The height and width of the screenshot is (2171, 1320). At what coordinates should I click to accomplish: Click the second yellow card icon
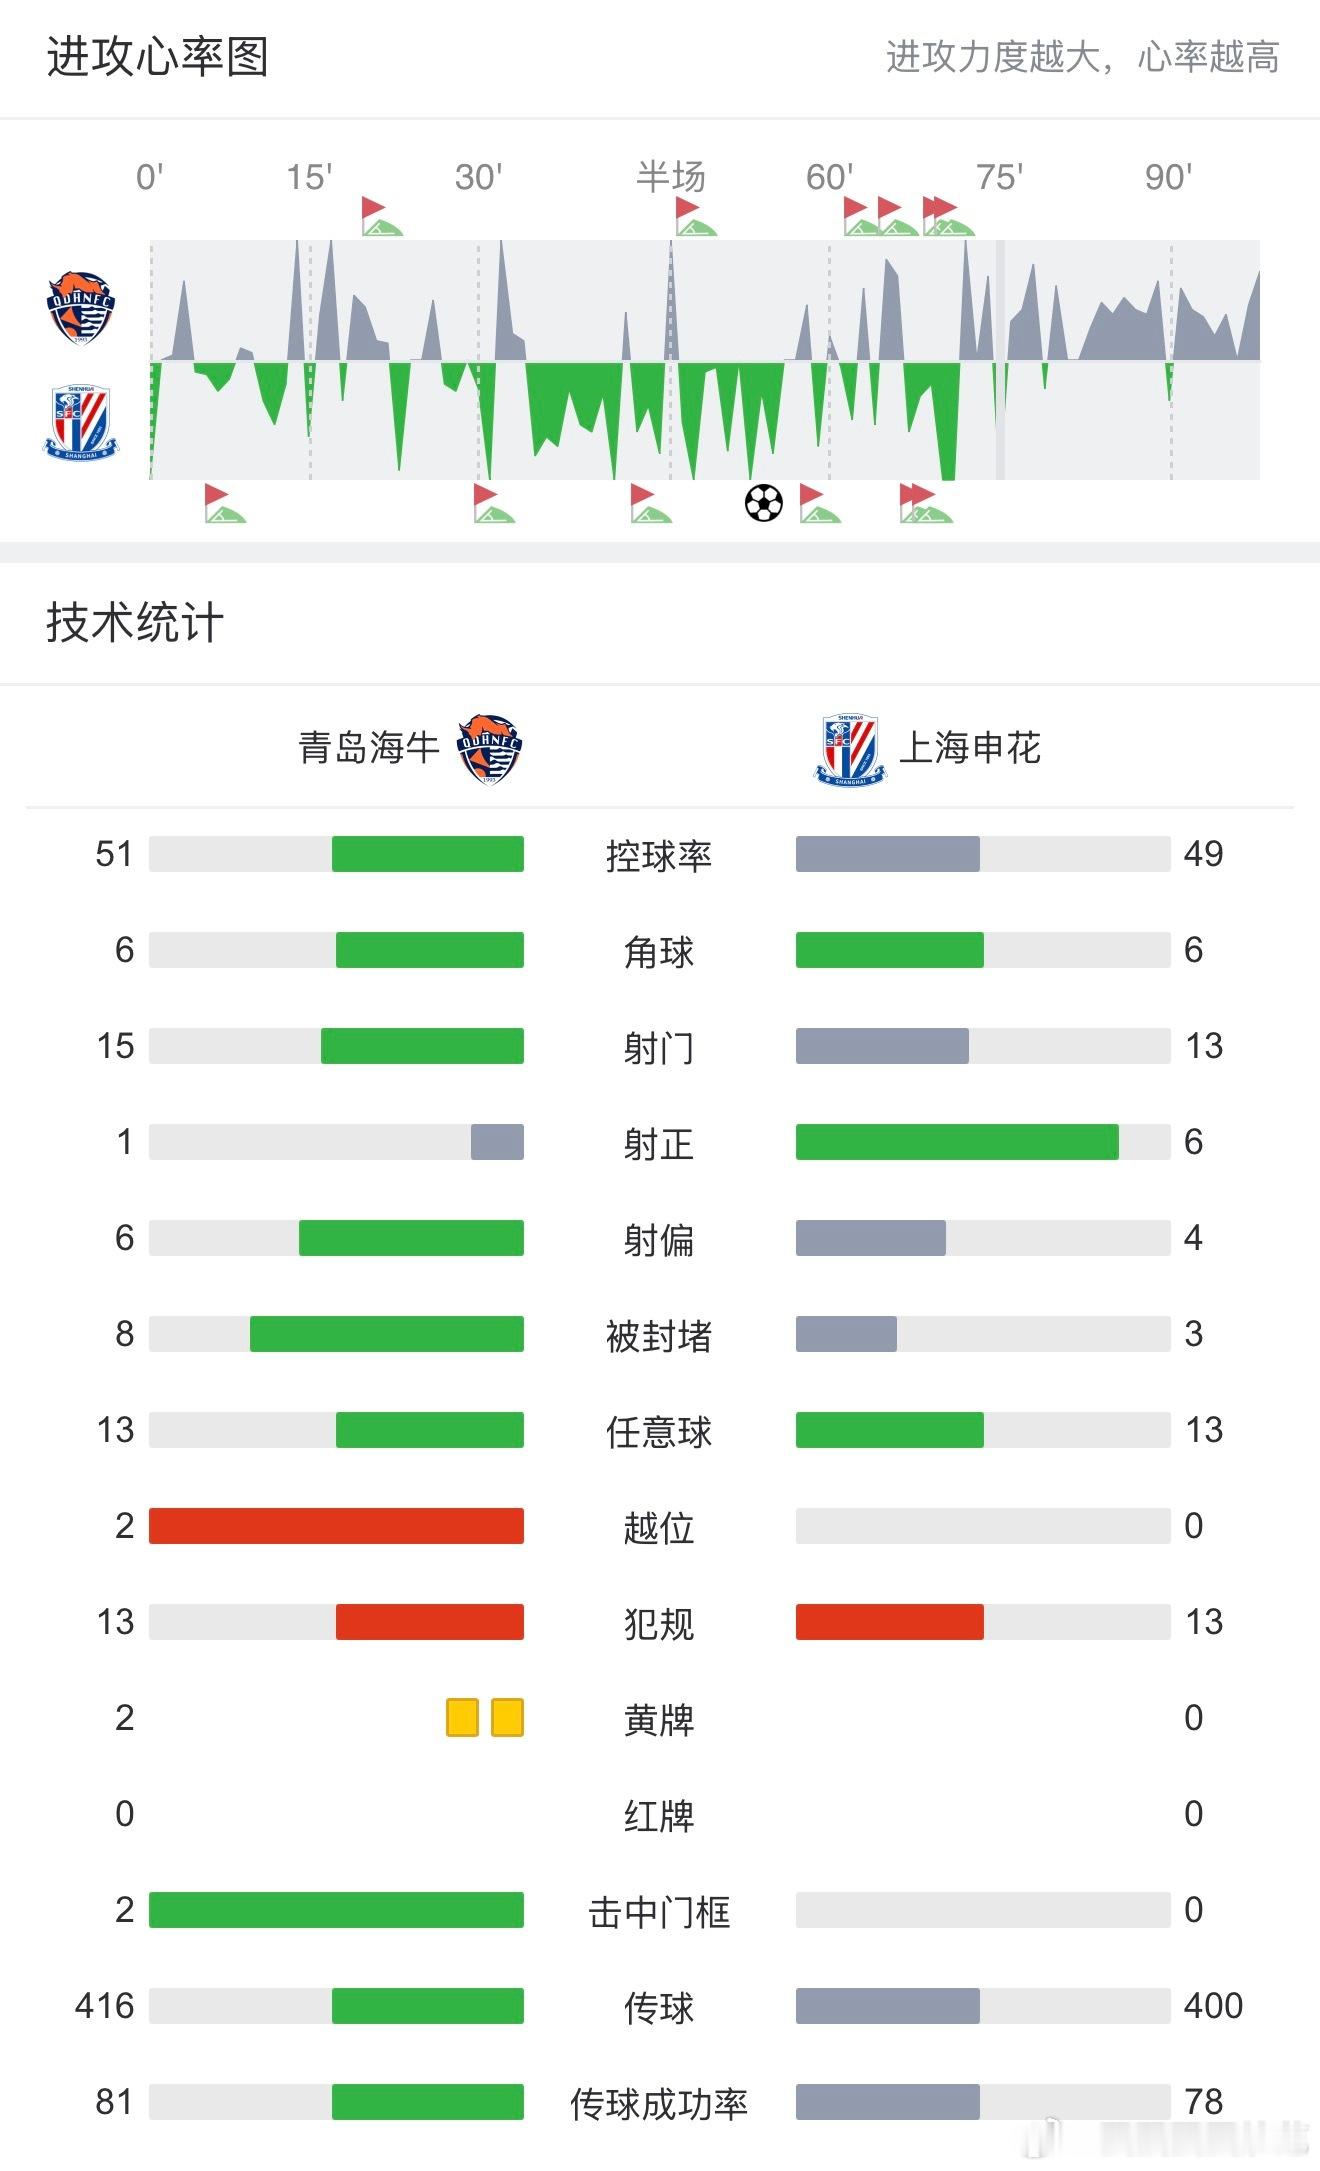(x=508, y=1717)
